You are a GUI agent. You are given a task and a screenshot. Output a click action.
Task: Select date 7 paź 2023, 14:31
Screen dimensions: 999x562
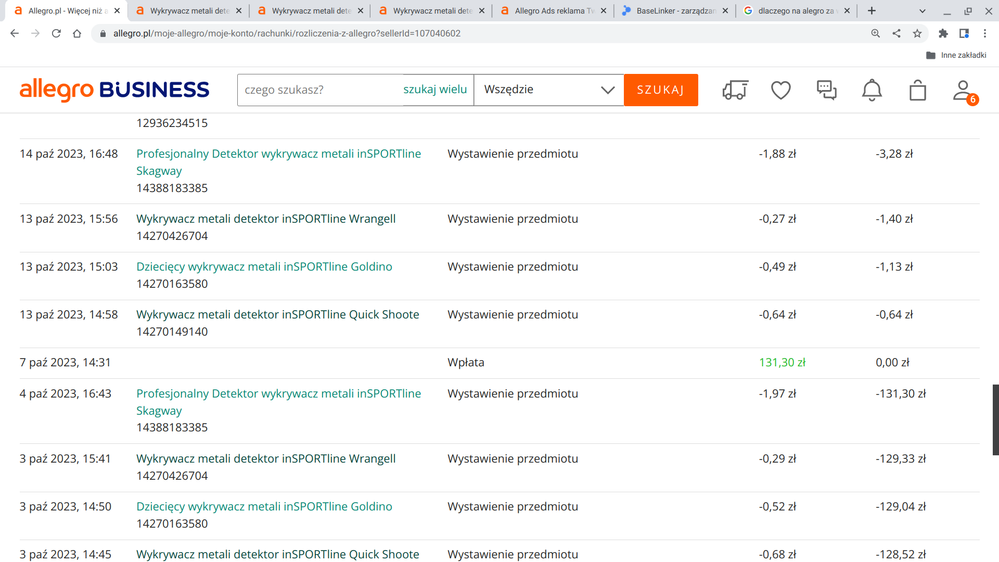[x=65, y=362]
